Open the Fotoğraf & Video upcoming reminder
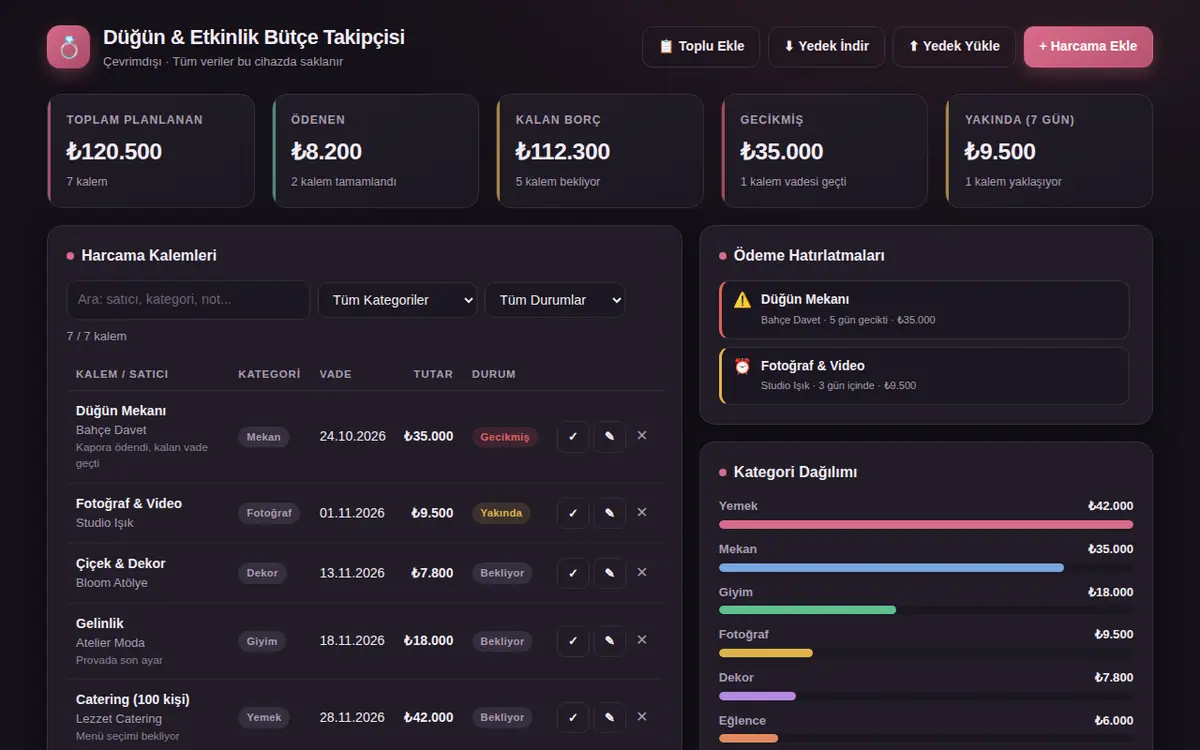 (924, 375)
